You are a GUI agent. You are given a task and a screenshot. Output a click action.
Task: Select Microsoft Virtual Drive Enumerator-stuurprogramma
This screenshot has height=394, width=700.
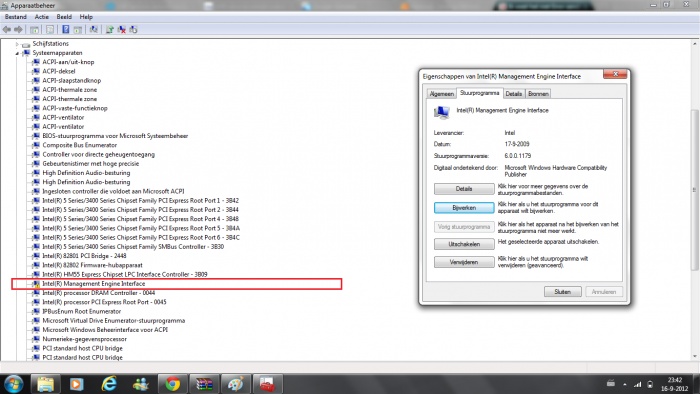coord(114,321)
